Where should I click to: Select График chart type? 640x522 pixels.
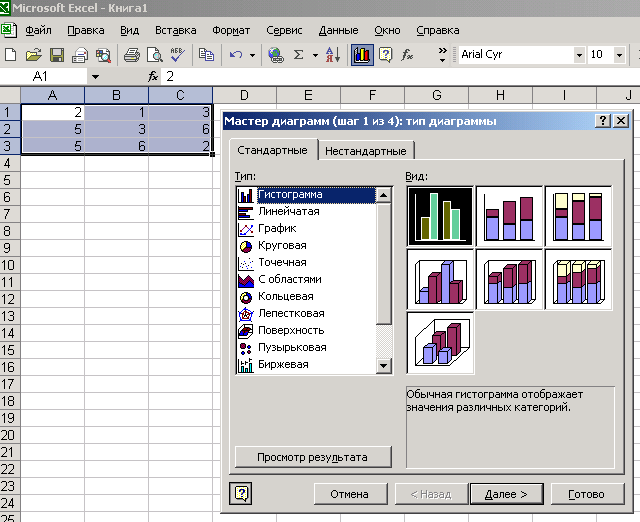(x=306, y=229)
